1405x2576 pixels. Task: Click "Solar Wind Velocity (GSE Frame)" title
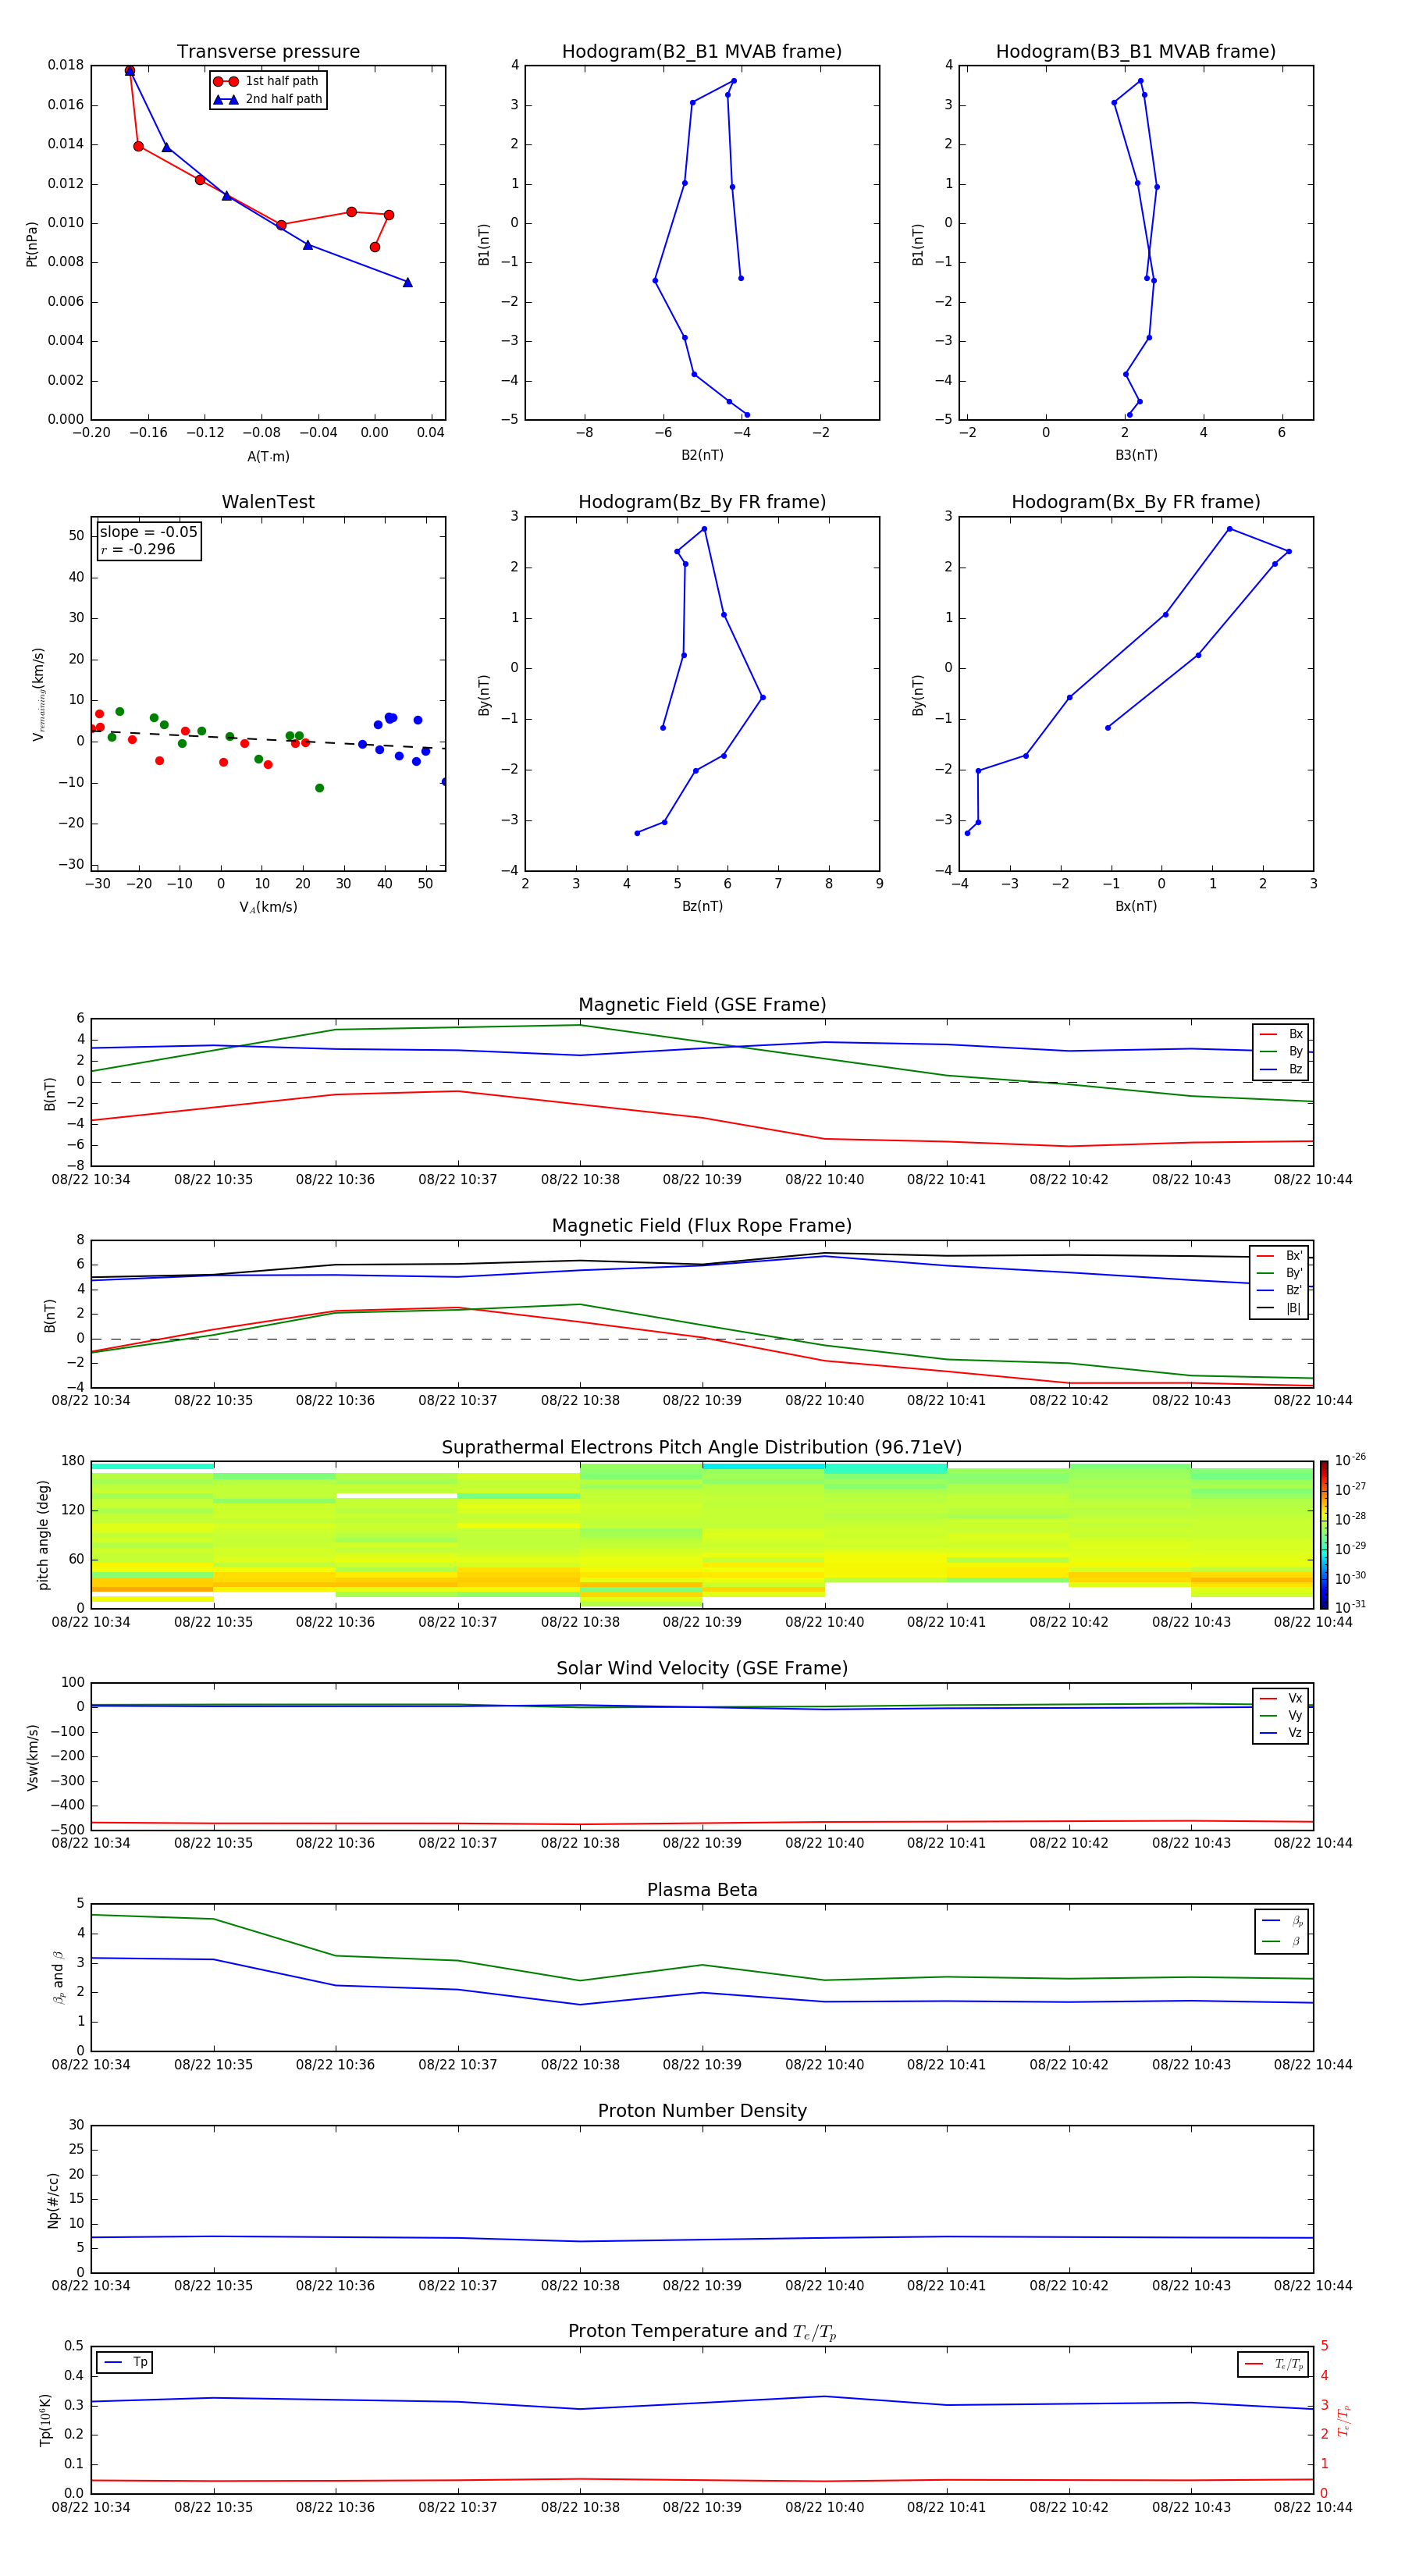[x=702, y=1668]
